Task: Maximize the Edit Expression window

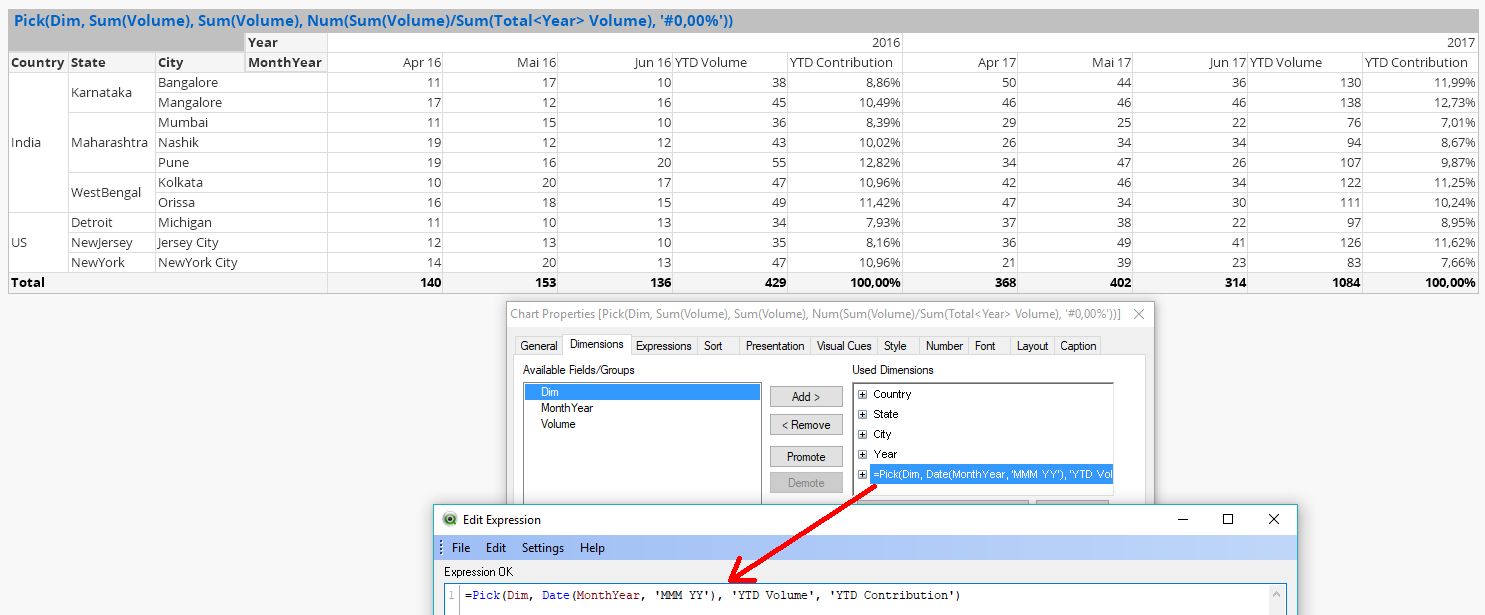Action: [1228, 519]
